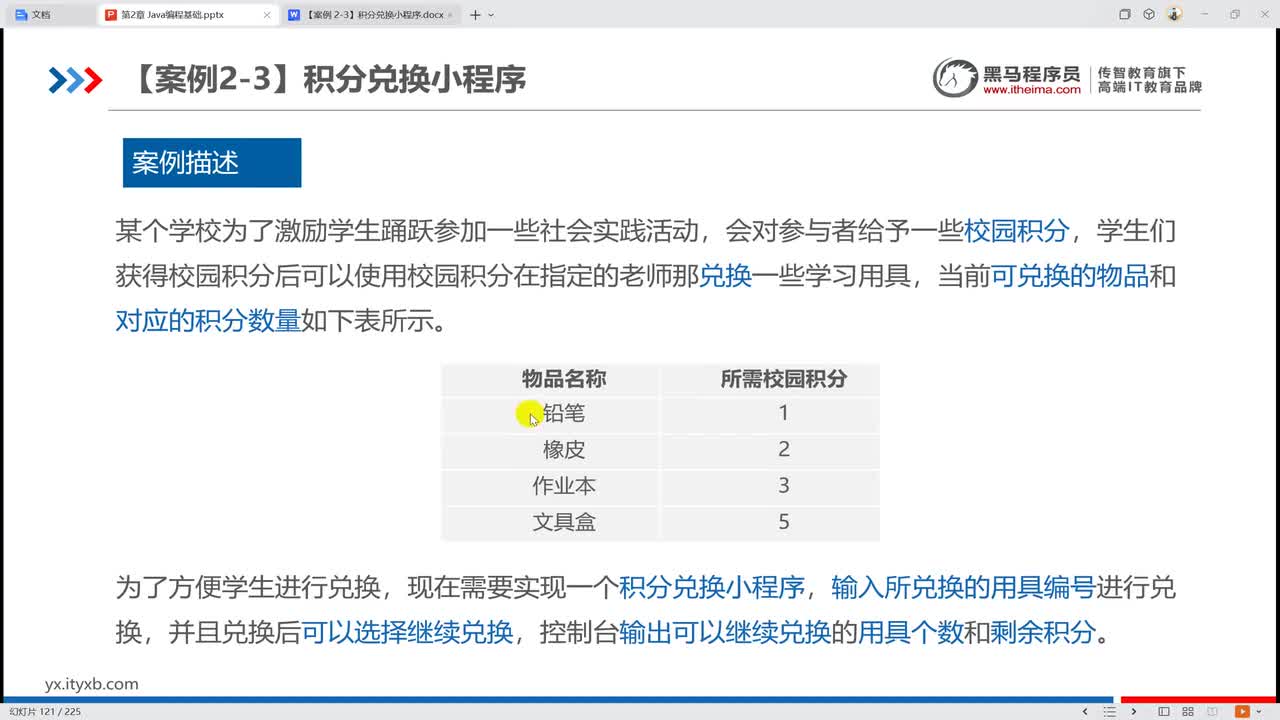The image size is (1280, 720).
Task: Click the red-blue arrows icon beside title
Action: [x=76, y=80]
